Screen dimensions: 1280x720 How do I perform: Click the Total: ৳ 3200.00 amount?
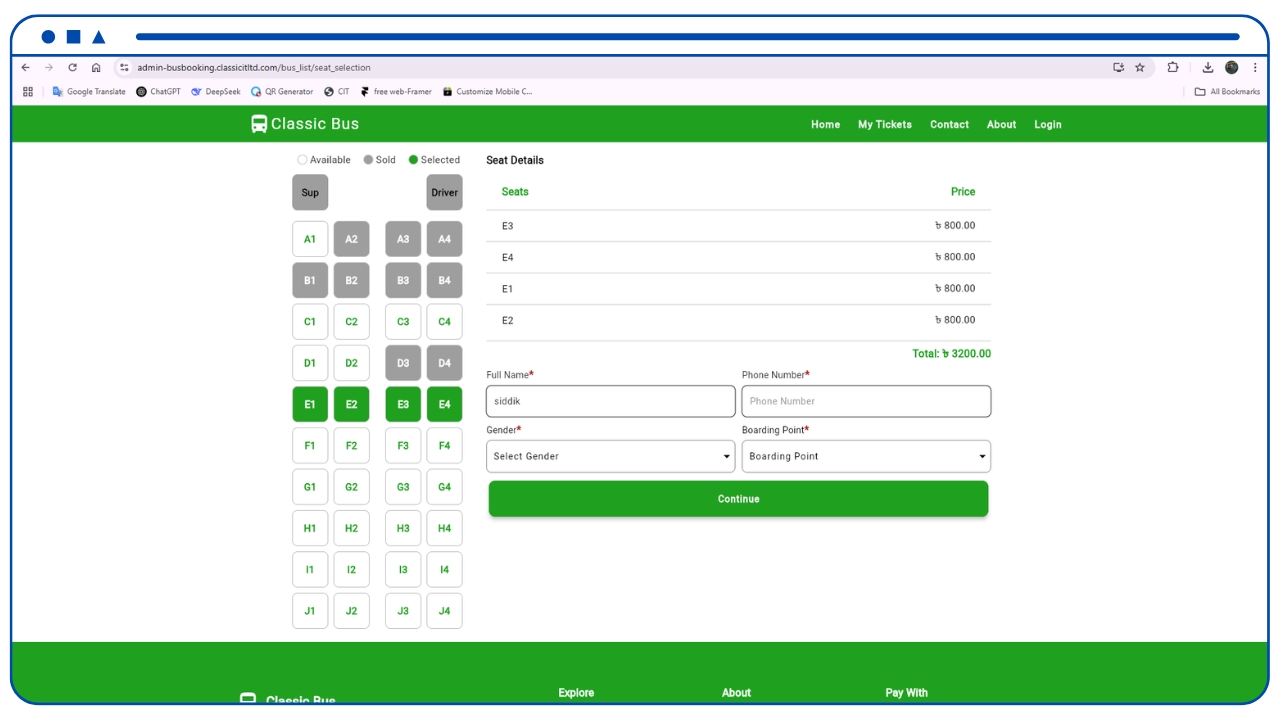coord(951,354)
